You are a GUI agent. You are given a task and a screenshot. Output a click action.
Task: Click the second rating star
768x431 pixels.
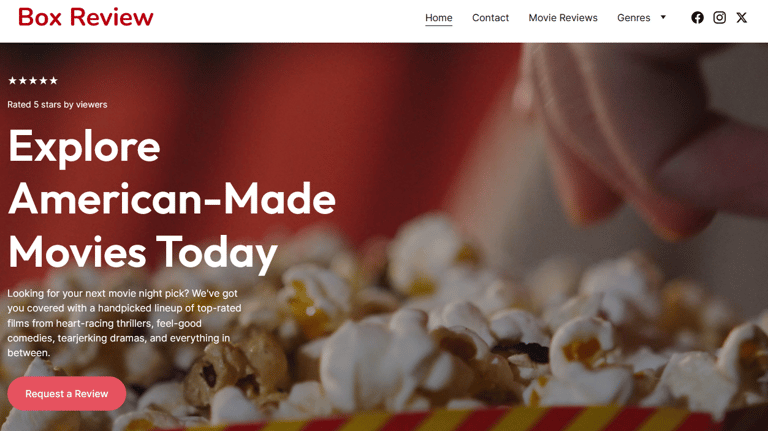click(x=23, y=80)
